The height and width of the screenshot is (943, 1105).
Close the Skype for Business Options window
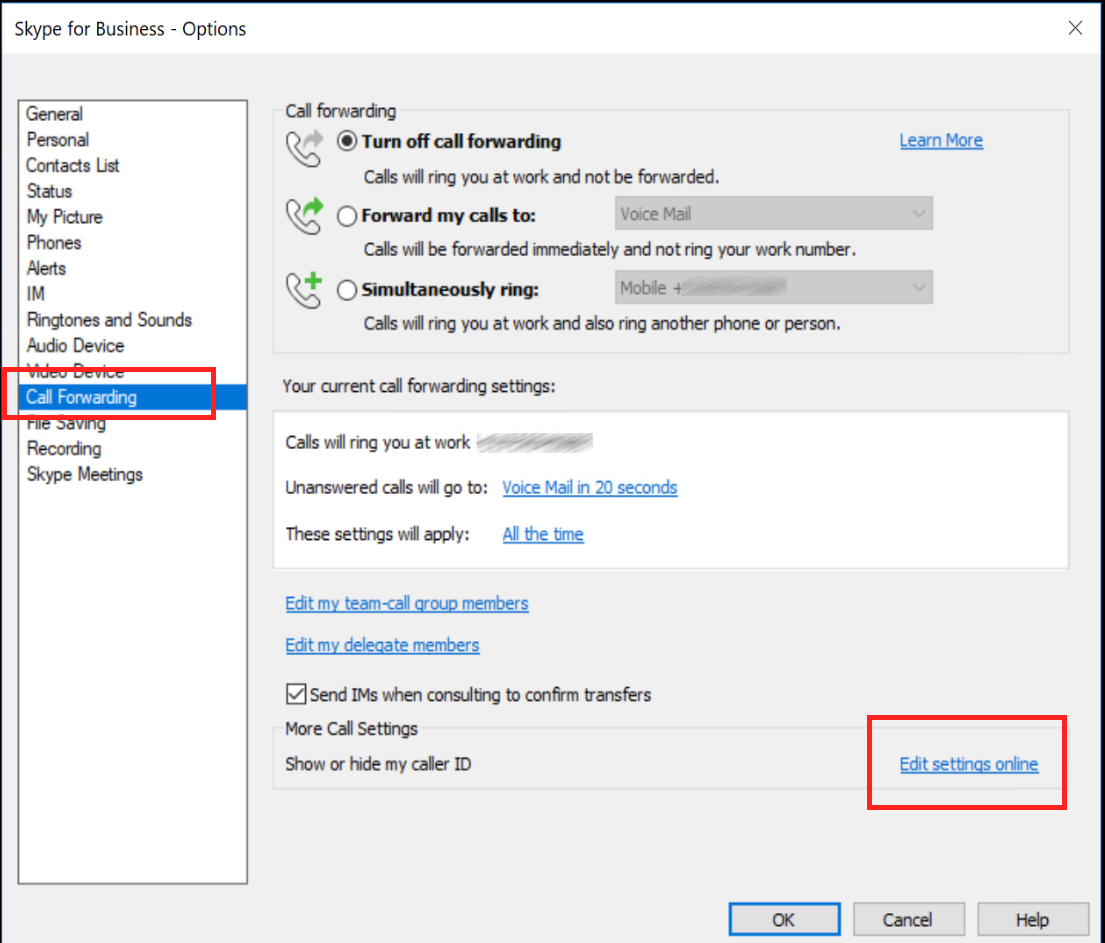1075,28
